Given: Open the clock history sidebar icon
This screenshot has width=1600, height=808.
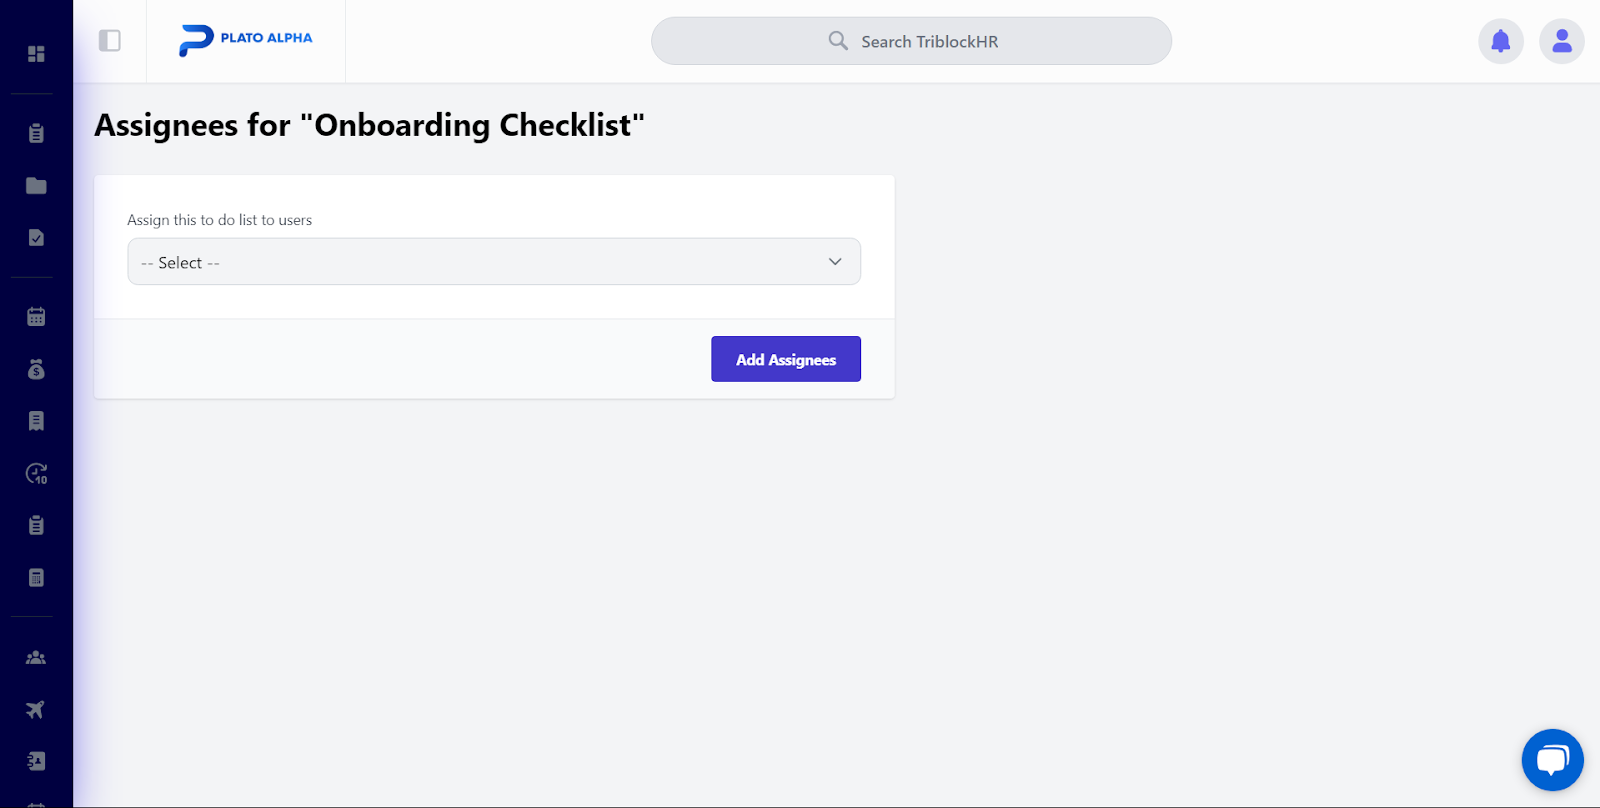Looking at the screenshot, I should pyautogui.click(x=36, y=473).
